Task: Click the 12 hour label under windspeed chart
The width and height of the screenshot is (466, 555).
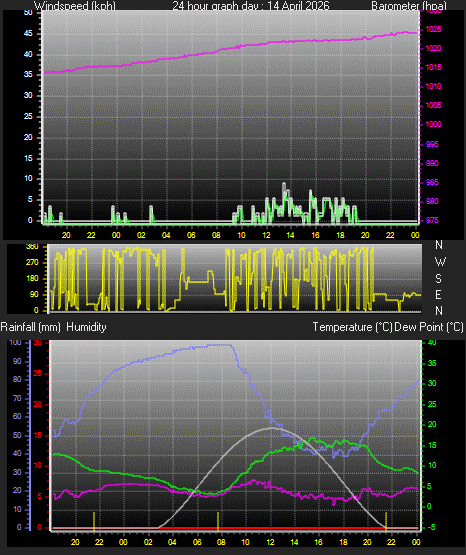Action: click(x=266, y=235)
